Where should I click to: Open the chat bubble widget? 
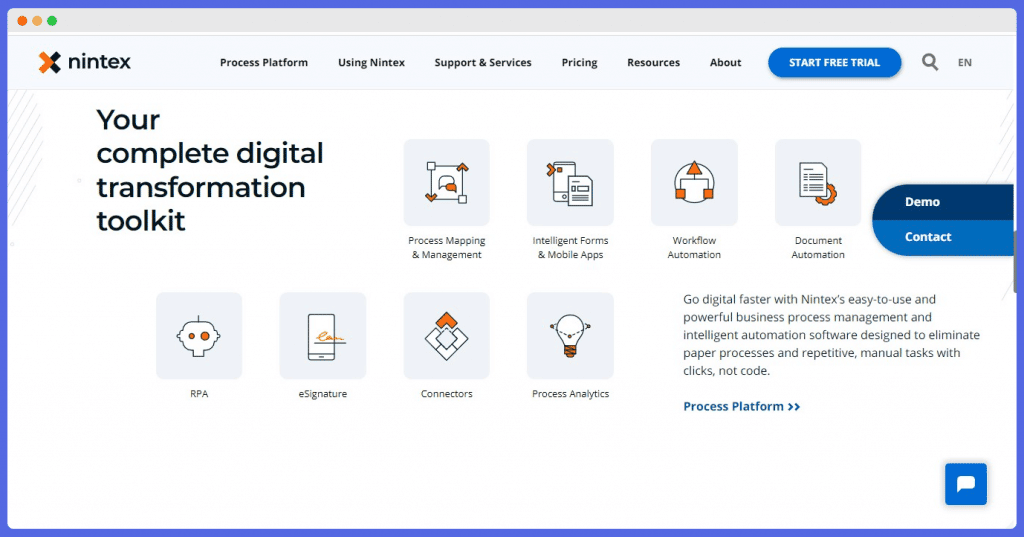coord(966,484)
